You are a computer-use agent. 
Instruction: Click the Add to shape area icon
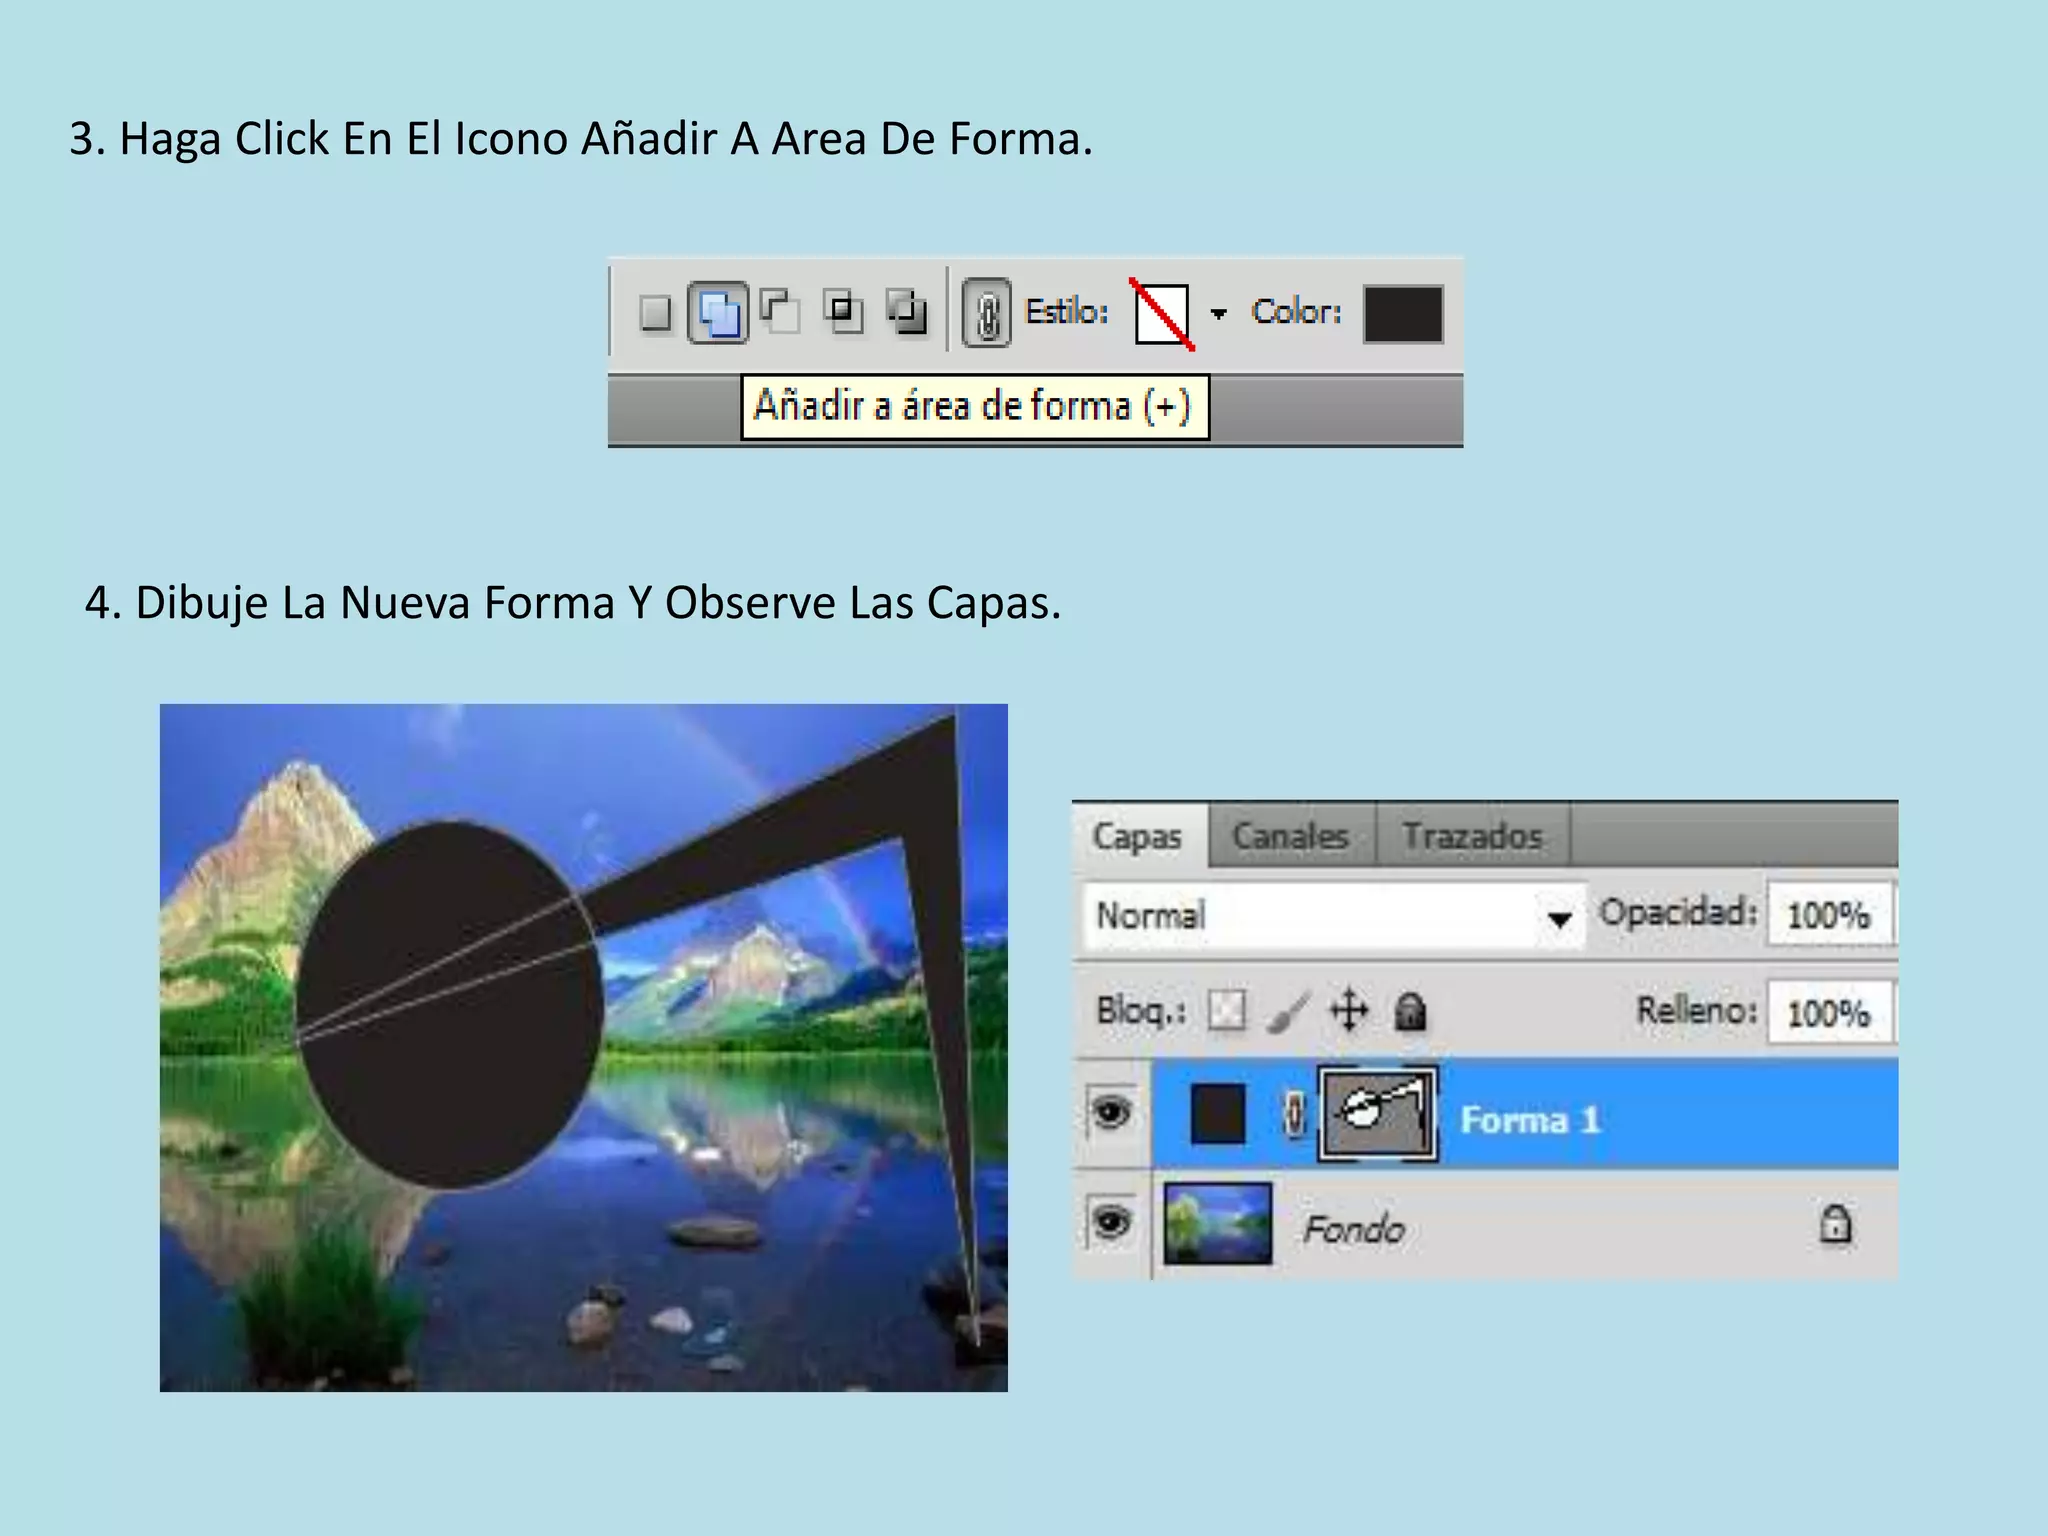(718, 313)
